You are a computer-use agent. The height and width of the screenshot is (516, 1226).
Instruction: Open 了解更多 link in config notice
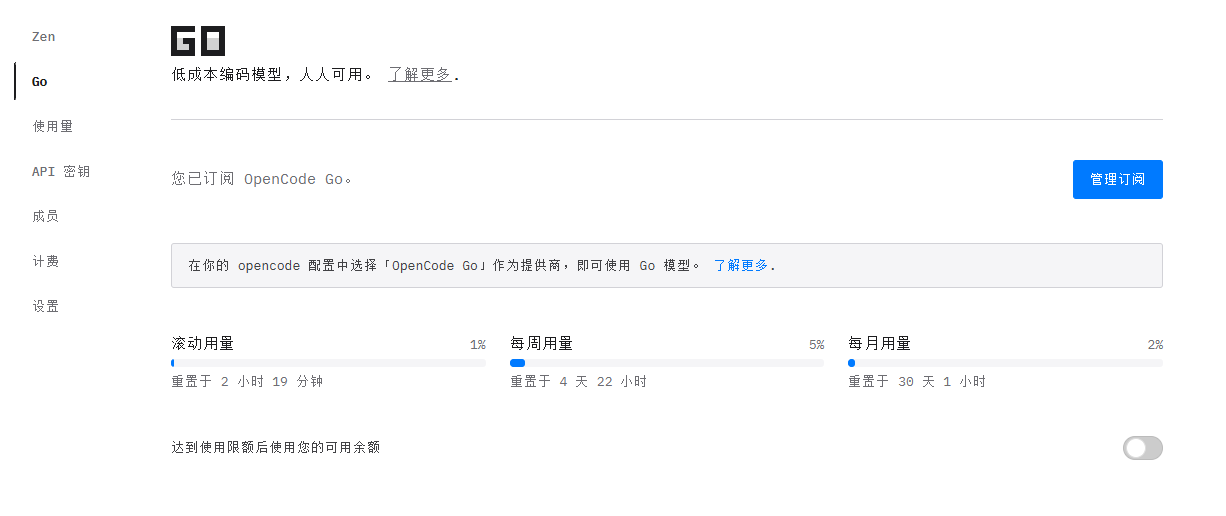click(x=741, y=266)
